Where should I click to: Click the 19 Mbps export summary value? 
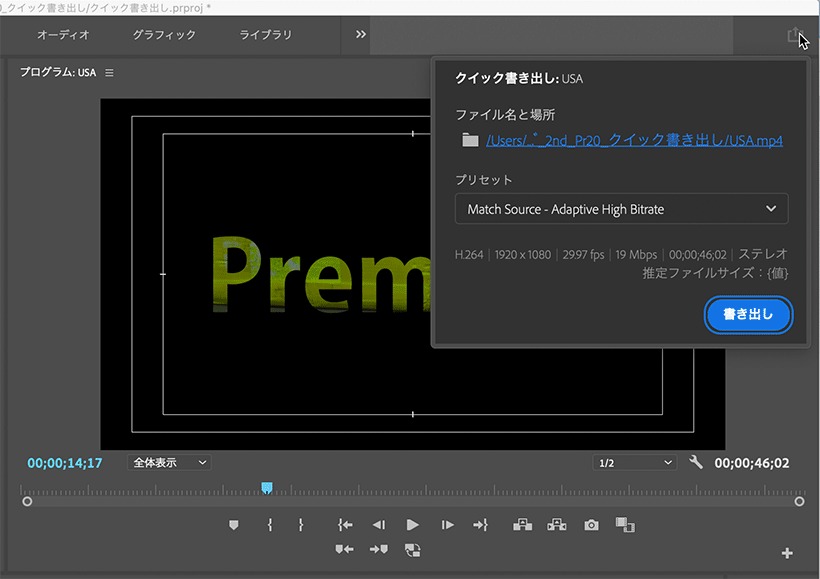(636, 255)
